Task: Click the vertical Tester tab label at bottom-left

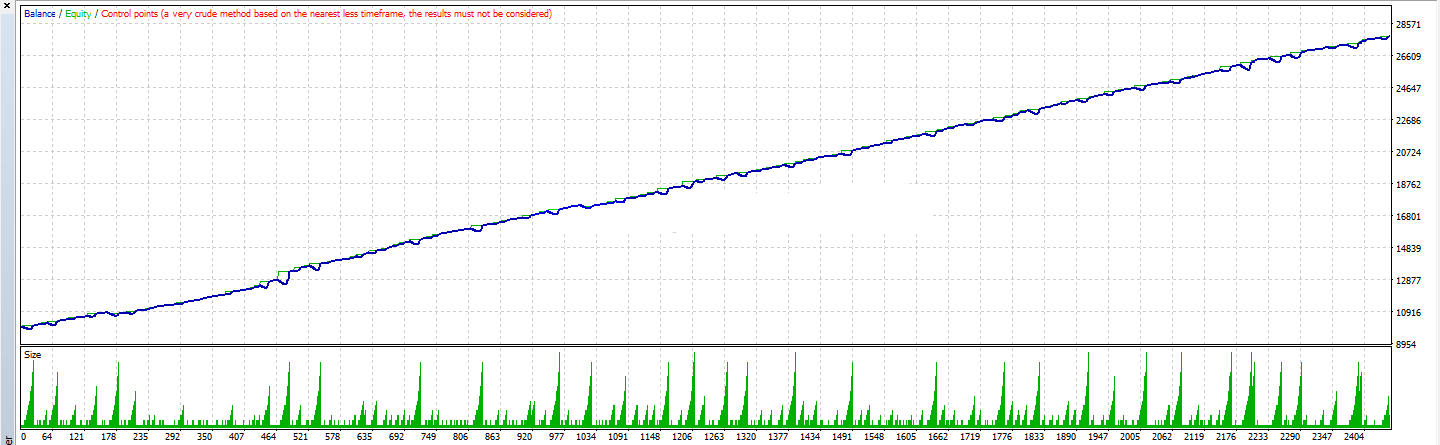Action: (8, 438)
